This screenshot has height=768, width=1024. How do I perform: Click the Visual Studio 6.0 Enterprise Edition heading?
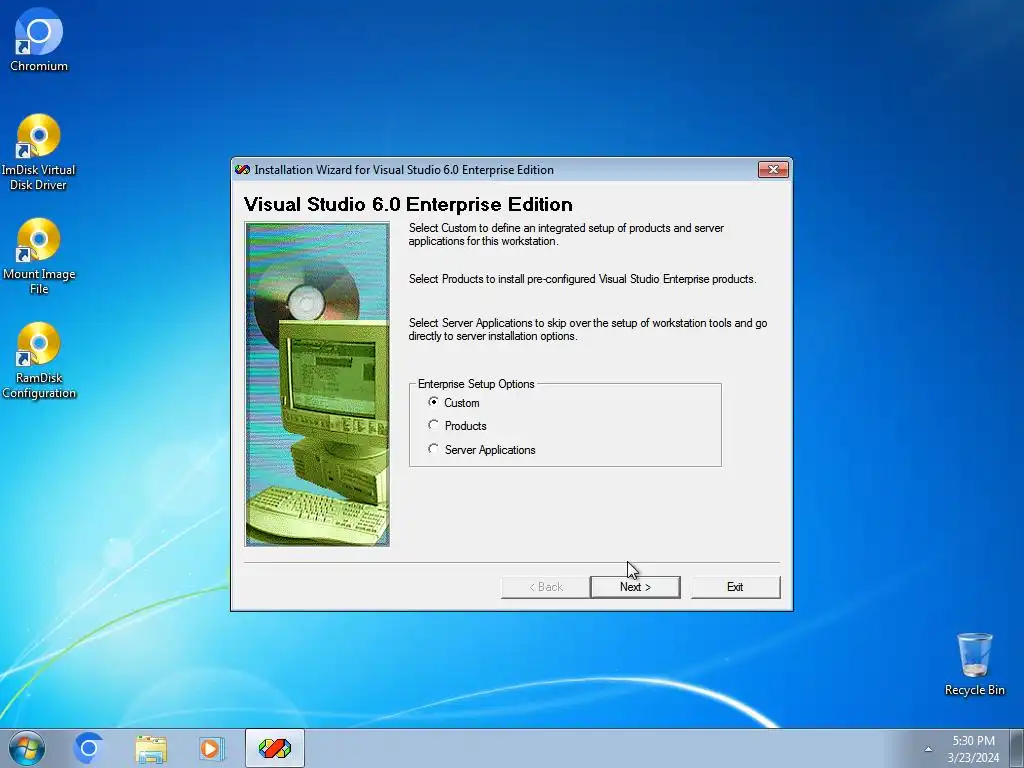tap(408, 204)
